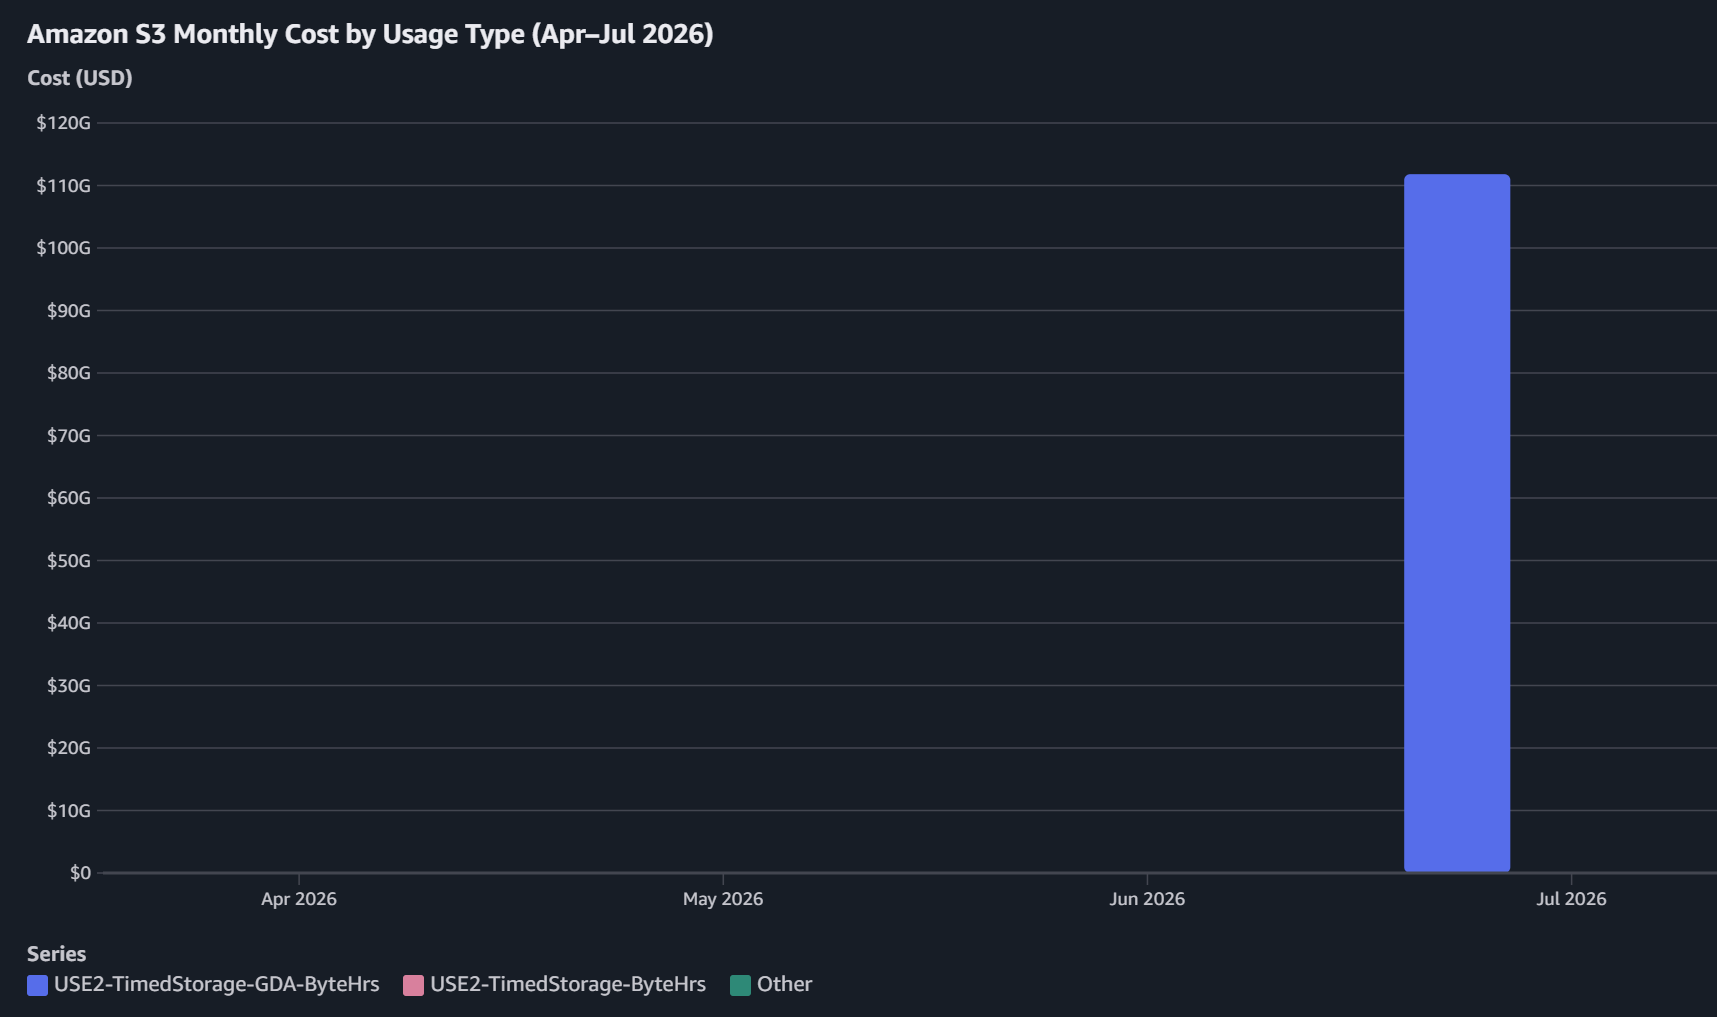Click the Jul 2026 axis label
This screenshot has height=1017, width=1717.
pyautogui.click(x=1571, y=899)
